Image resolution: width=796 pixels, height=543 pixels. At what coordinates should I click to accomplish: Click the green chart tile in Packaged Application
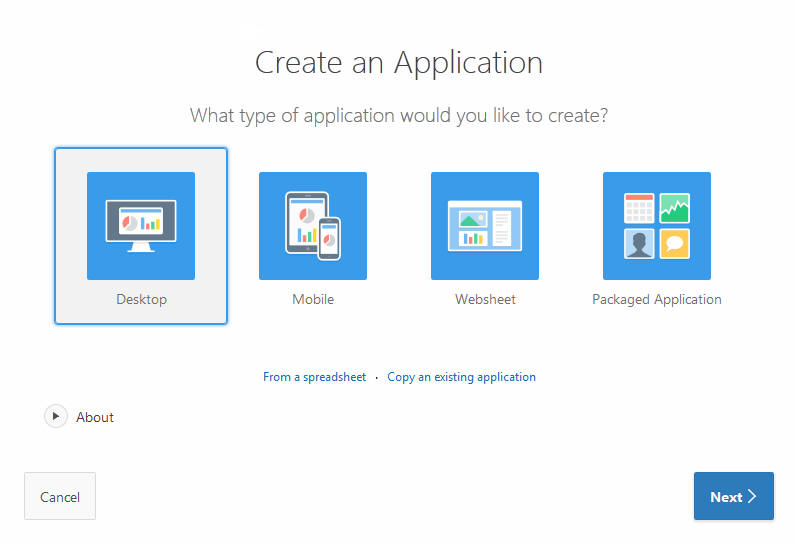click(675, 208)
